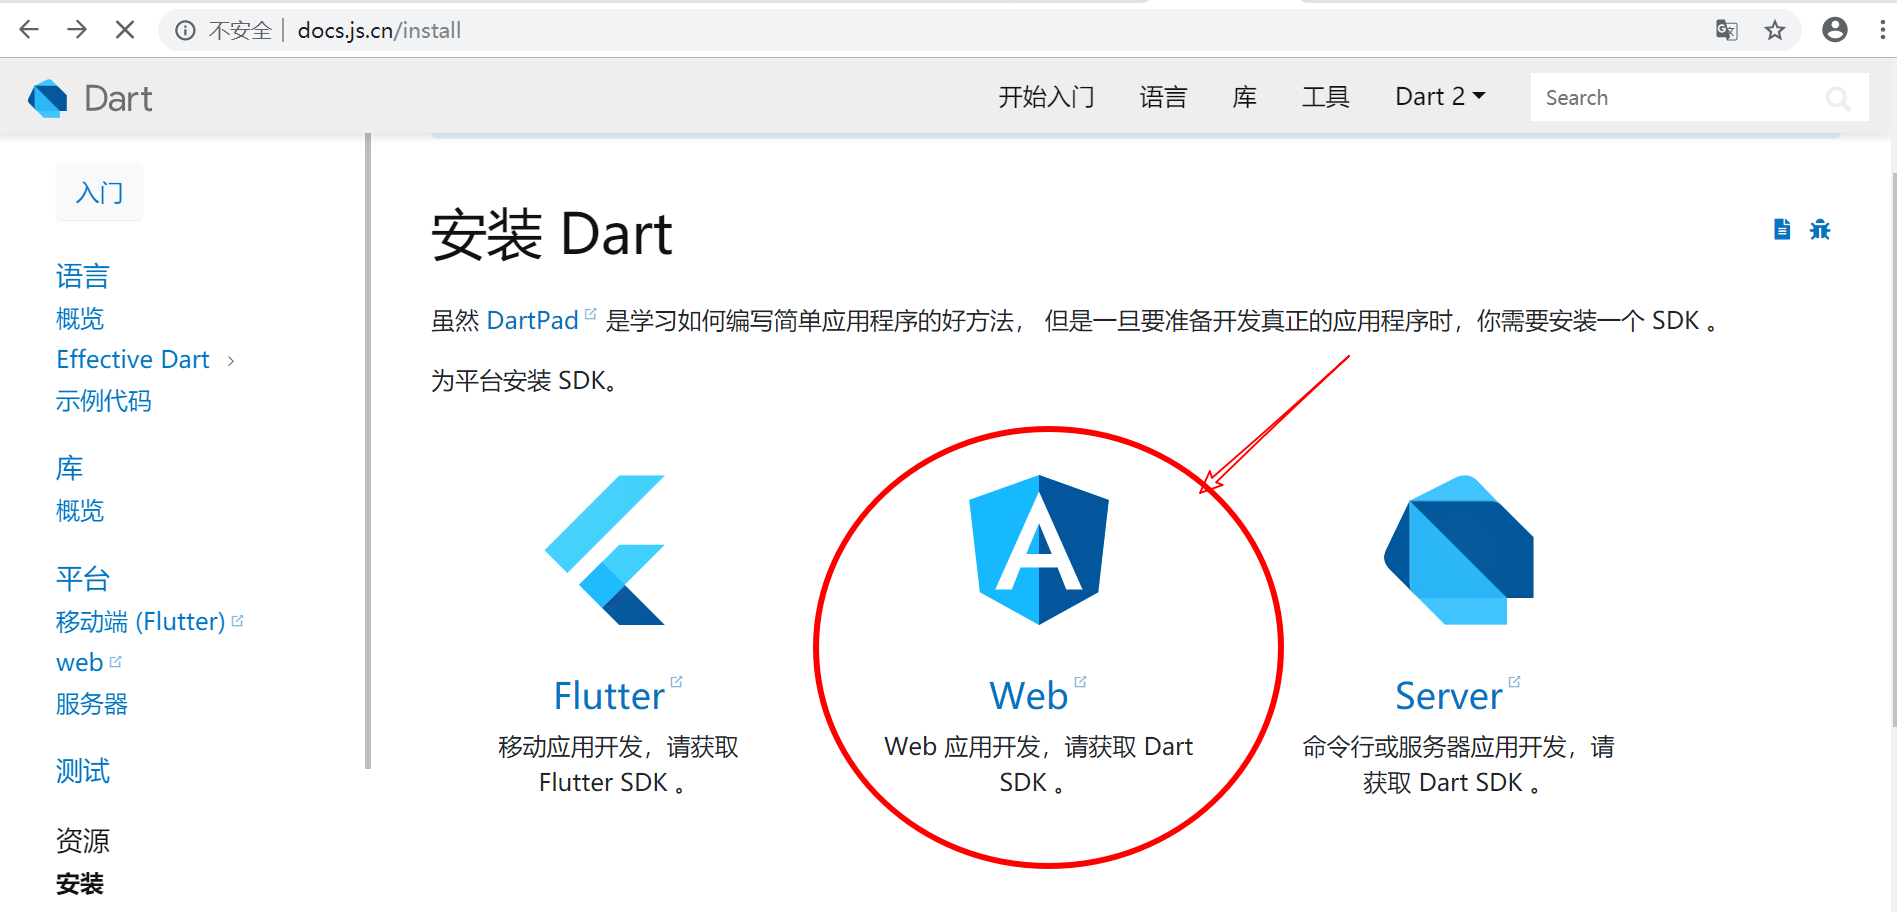Click the 安装 Dart page heading
The image size is (1897, 912).
click(x=552, y=235)
